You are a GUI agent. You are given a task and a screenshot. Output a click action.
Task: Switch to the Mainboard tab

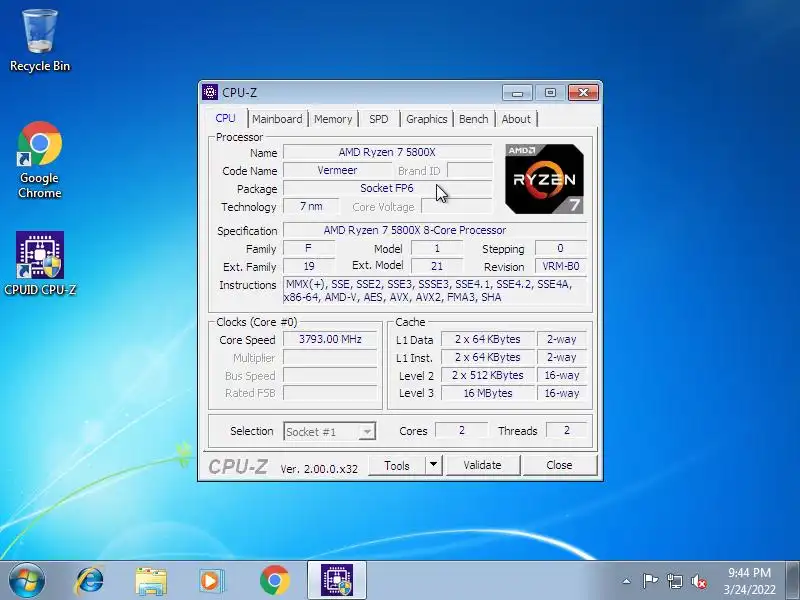277,119
